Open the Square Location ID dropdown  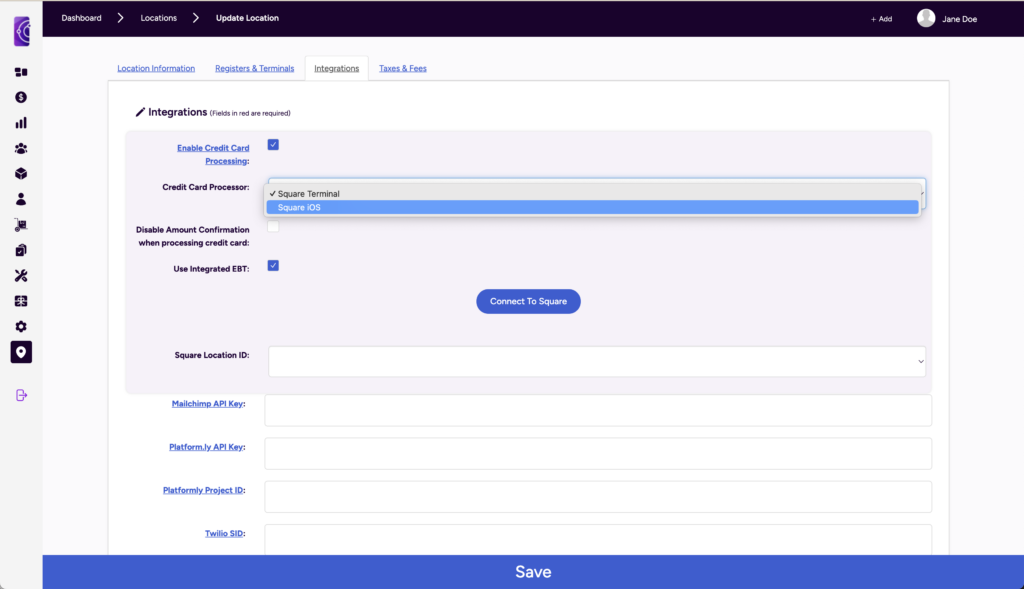click(x=597, y=361)
